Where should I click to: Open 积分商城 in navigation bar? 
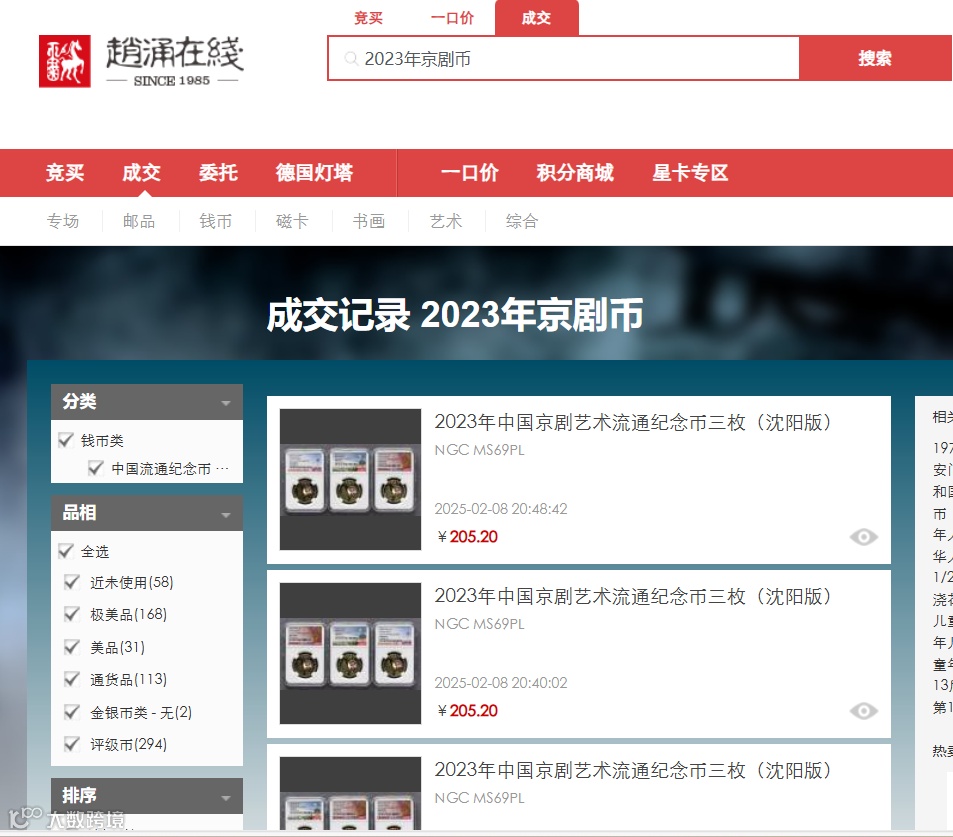575,173
